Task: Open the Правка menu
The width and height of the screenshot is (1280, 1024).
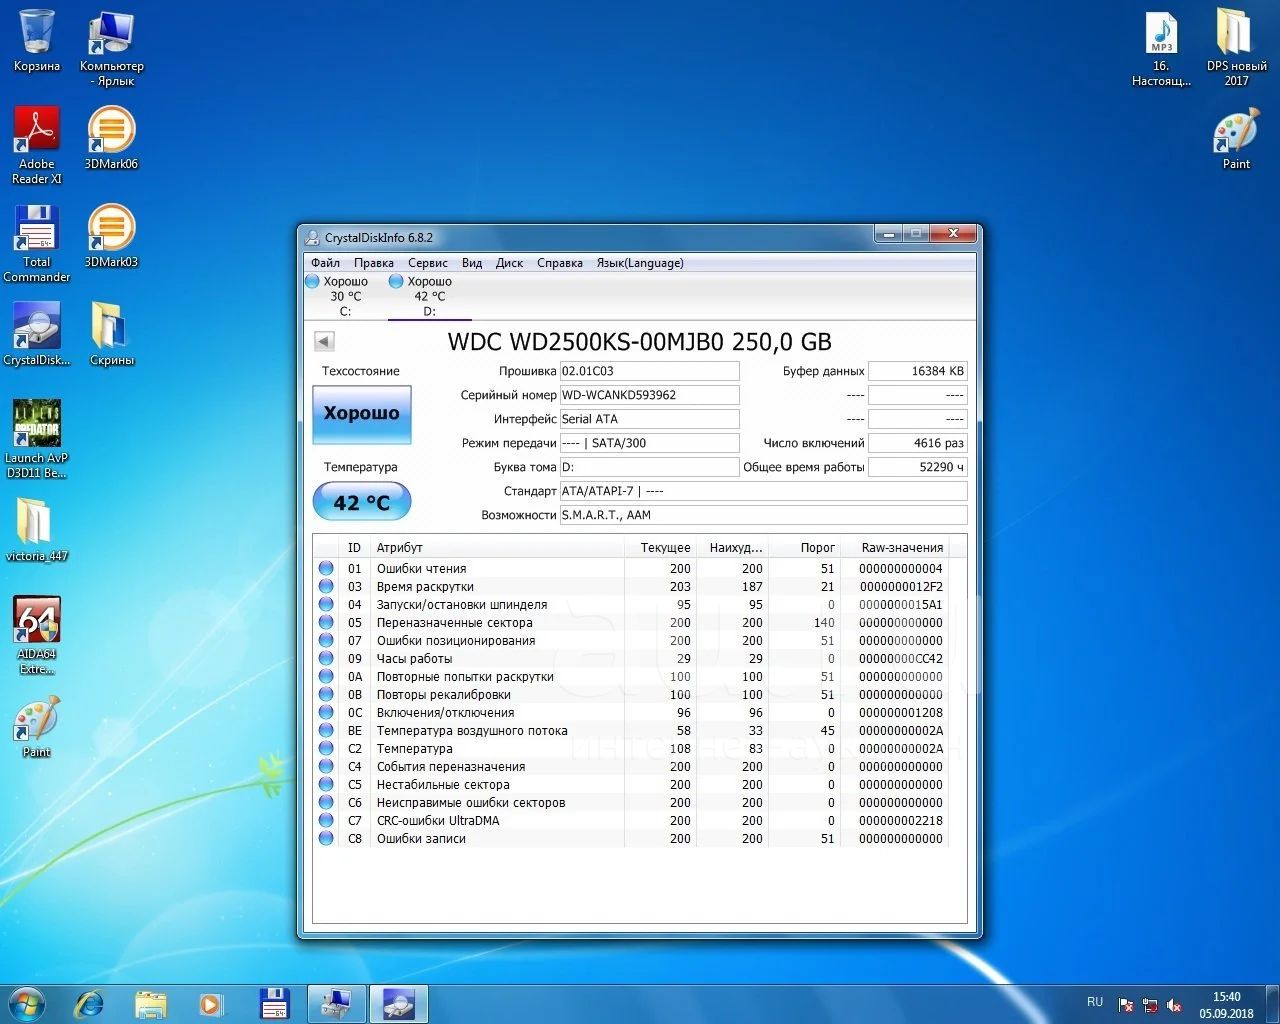Action: [x=374, y=263]
